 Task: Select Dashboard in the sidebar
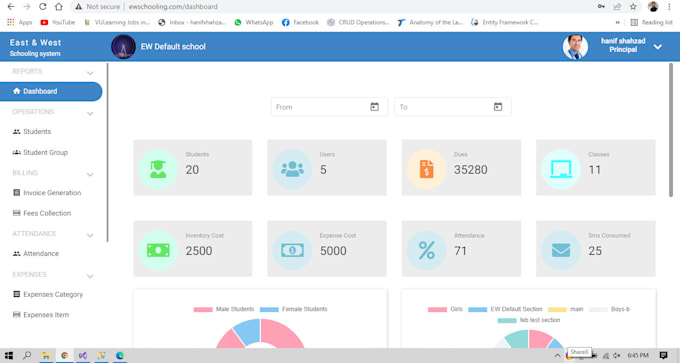click(51, 91)
